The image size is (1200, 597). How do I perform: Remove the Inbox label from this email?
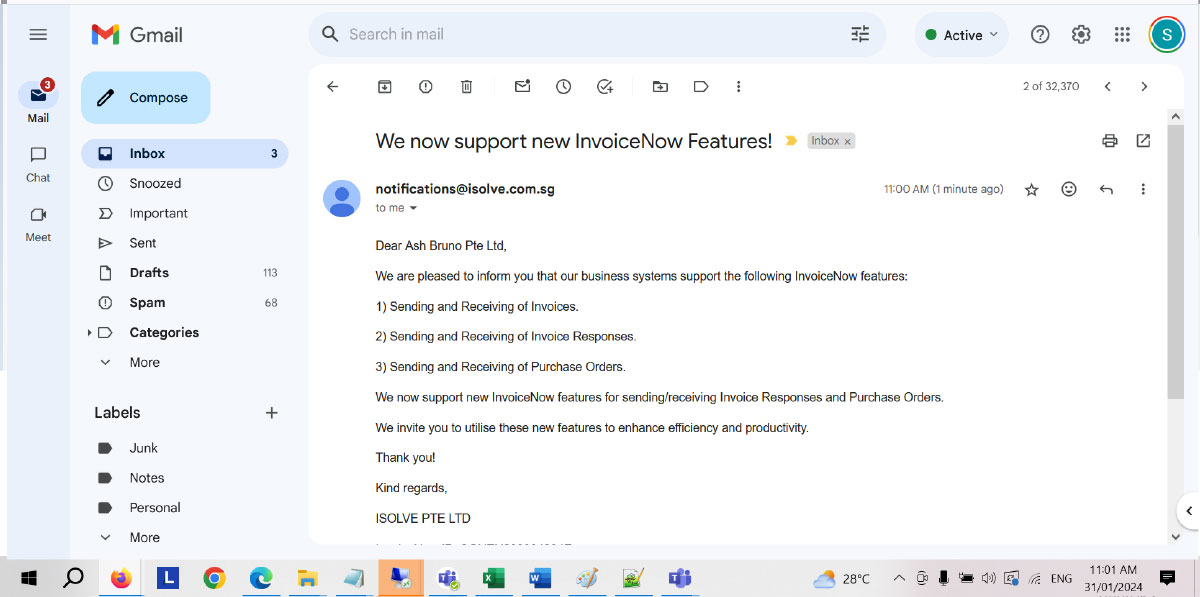tap(848, 142)
